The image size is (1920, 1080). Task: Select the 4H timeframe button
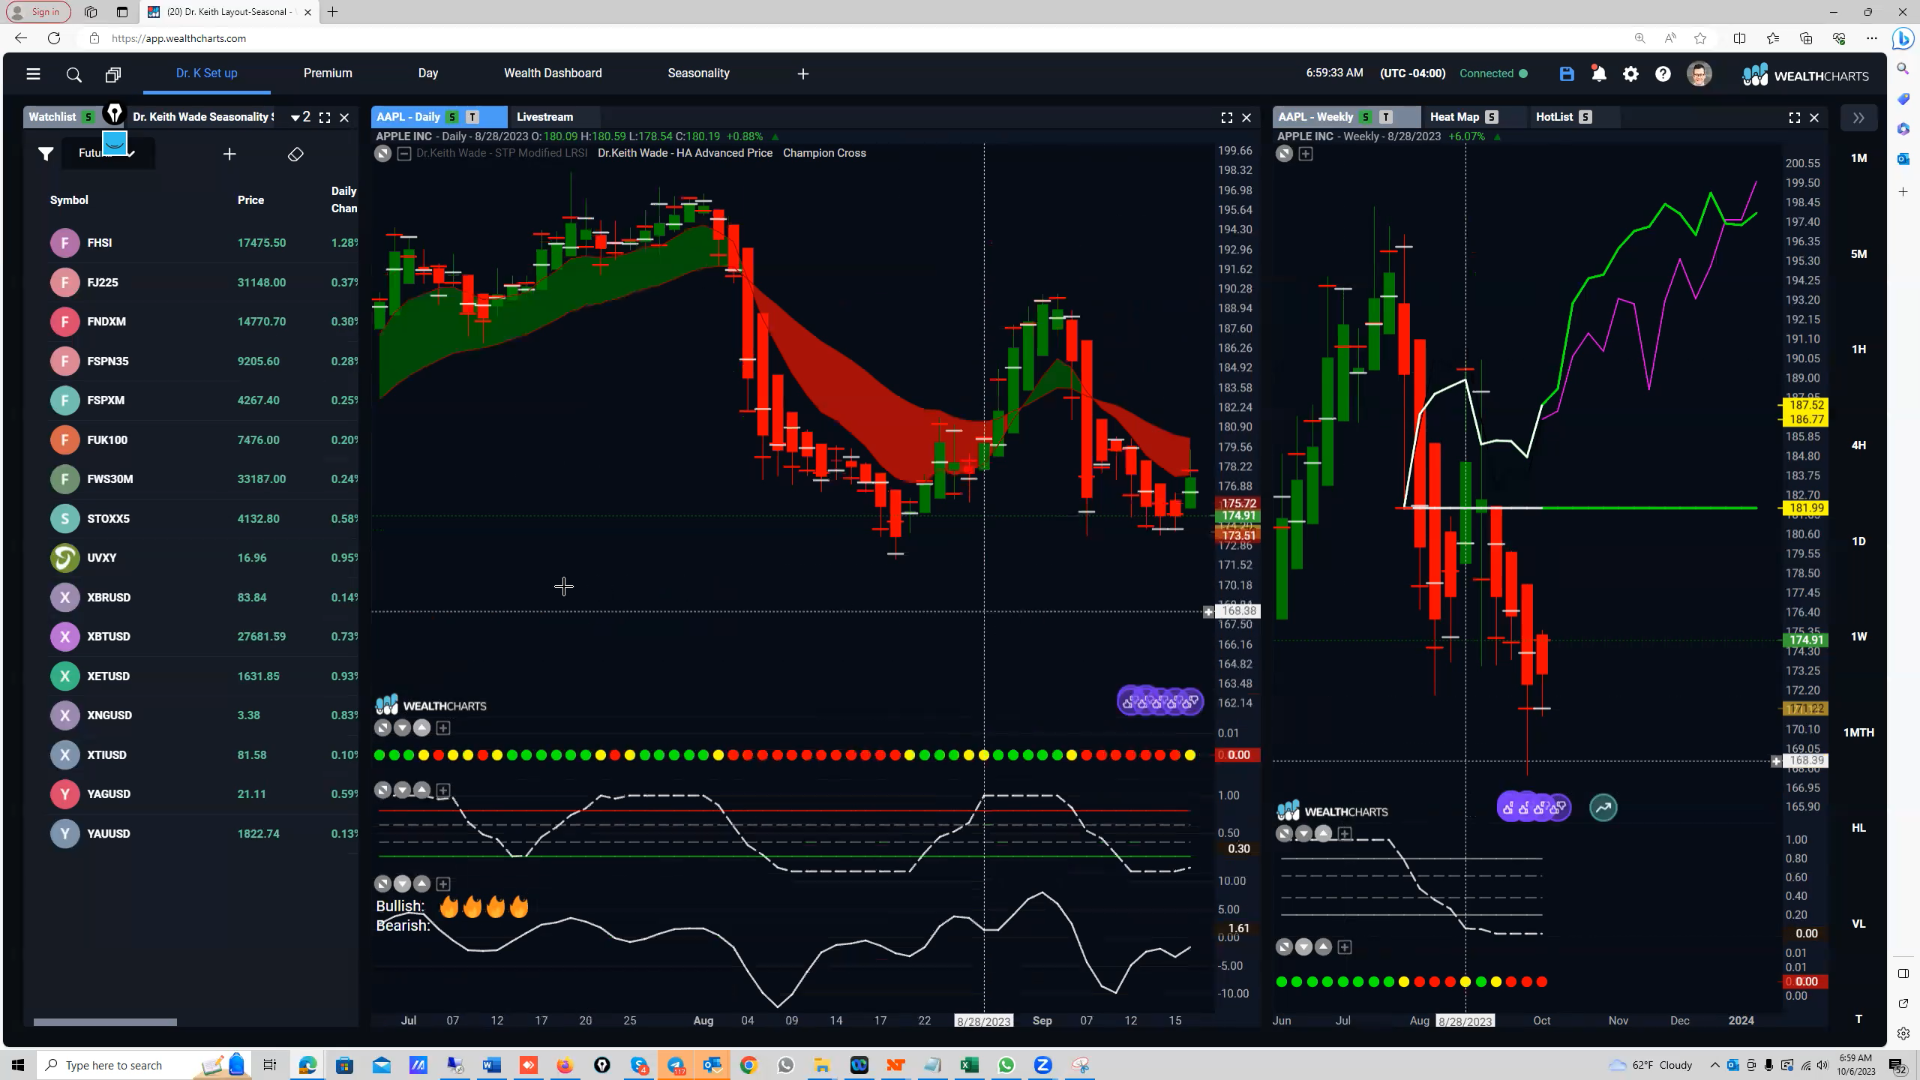(x=1859, y=446)
